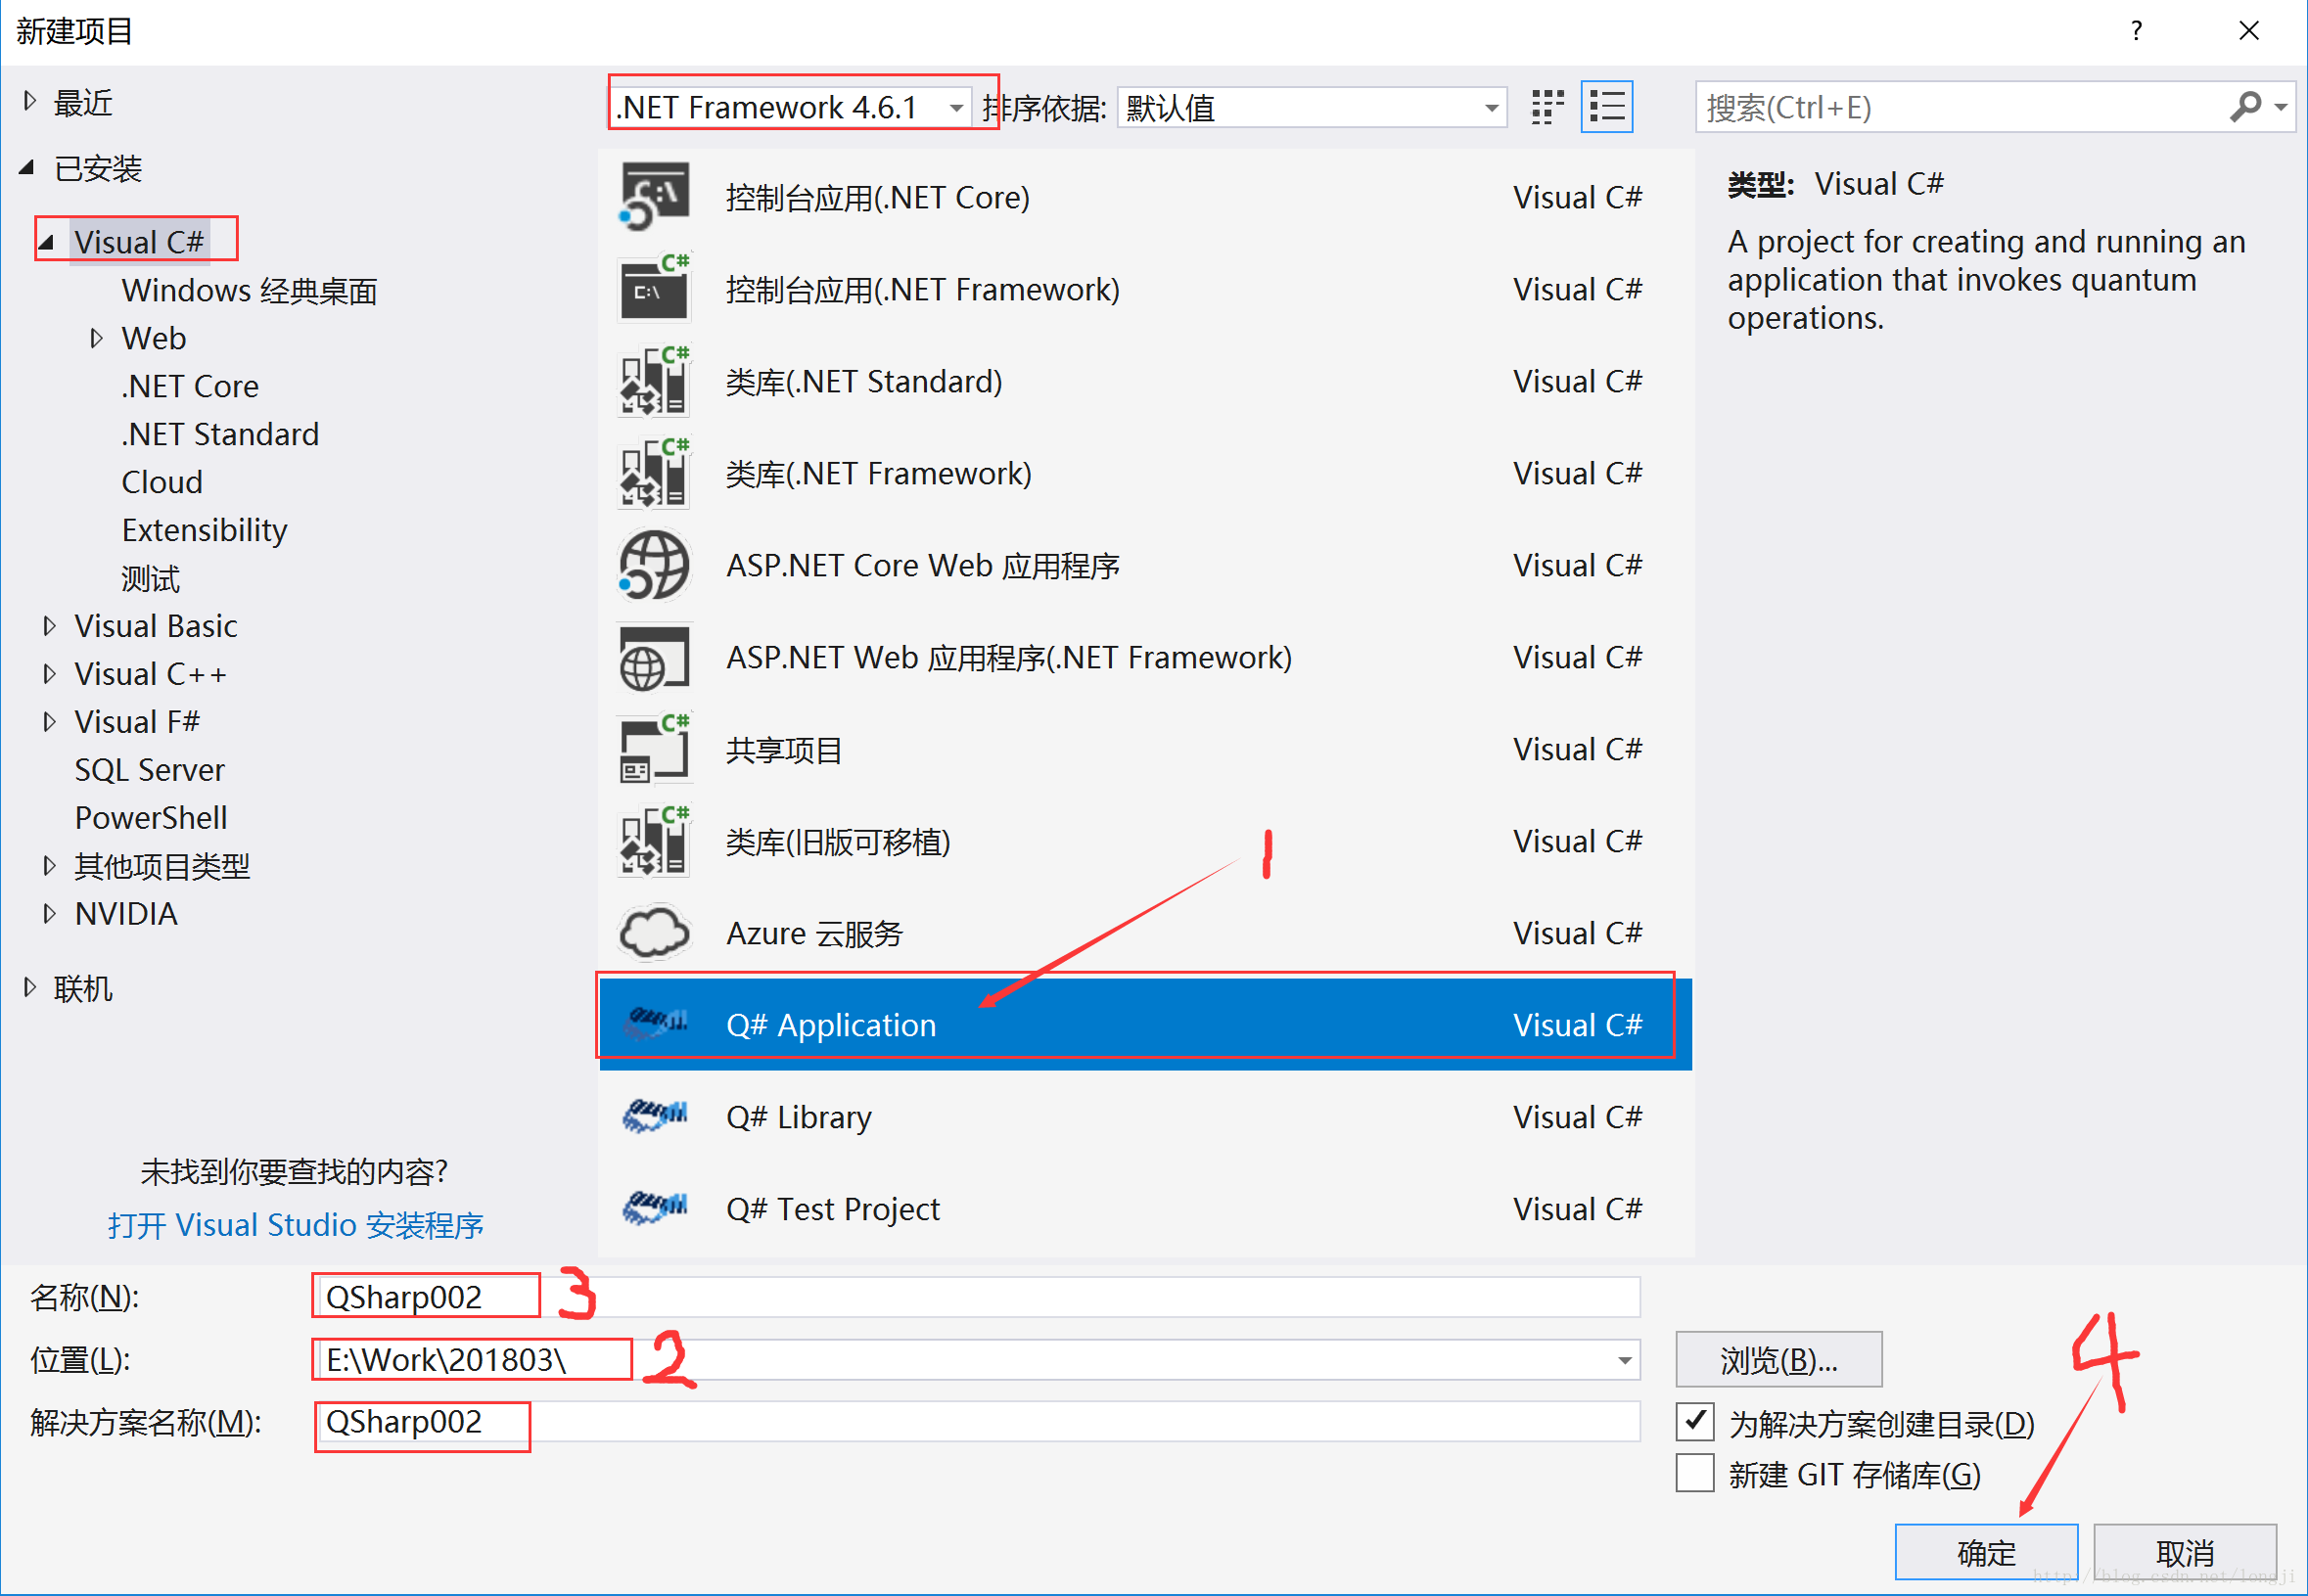The image size is (2308, 1596).
Task: Select the SQL Server category
Action: click(149, 770)
